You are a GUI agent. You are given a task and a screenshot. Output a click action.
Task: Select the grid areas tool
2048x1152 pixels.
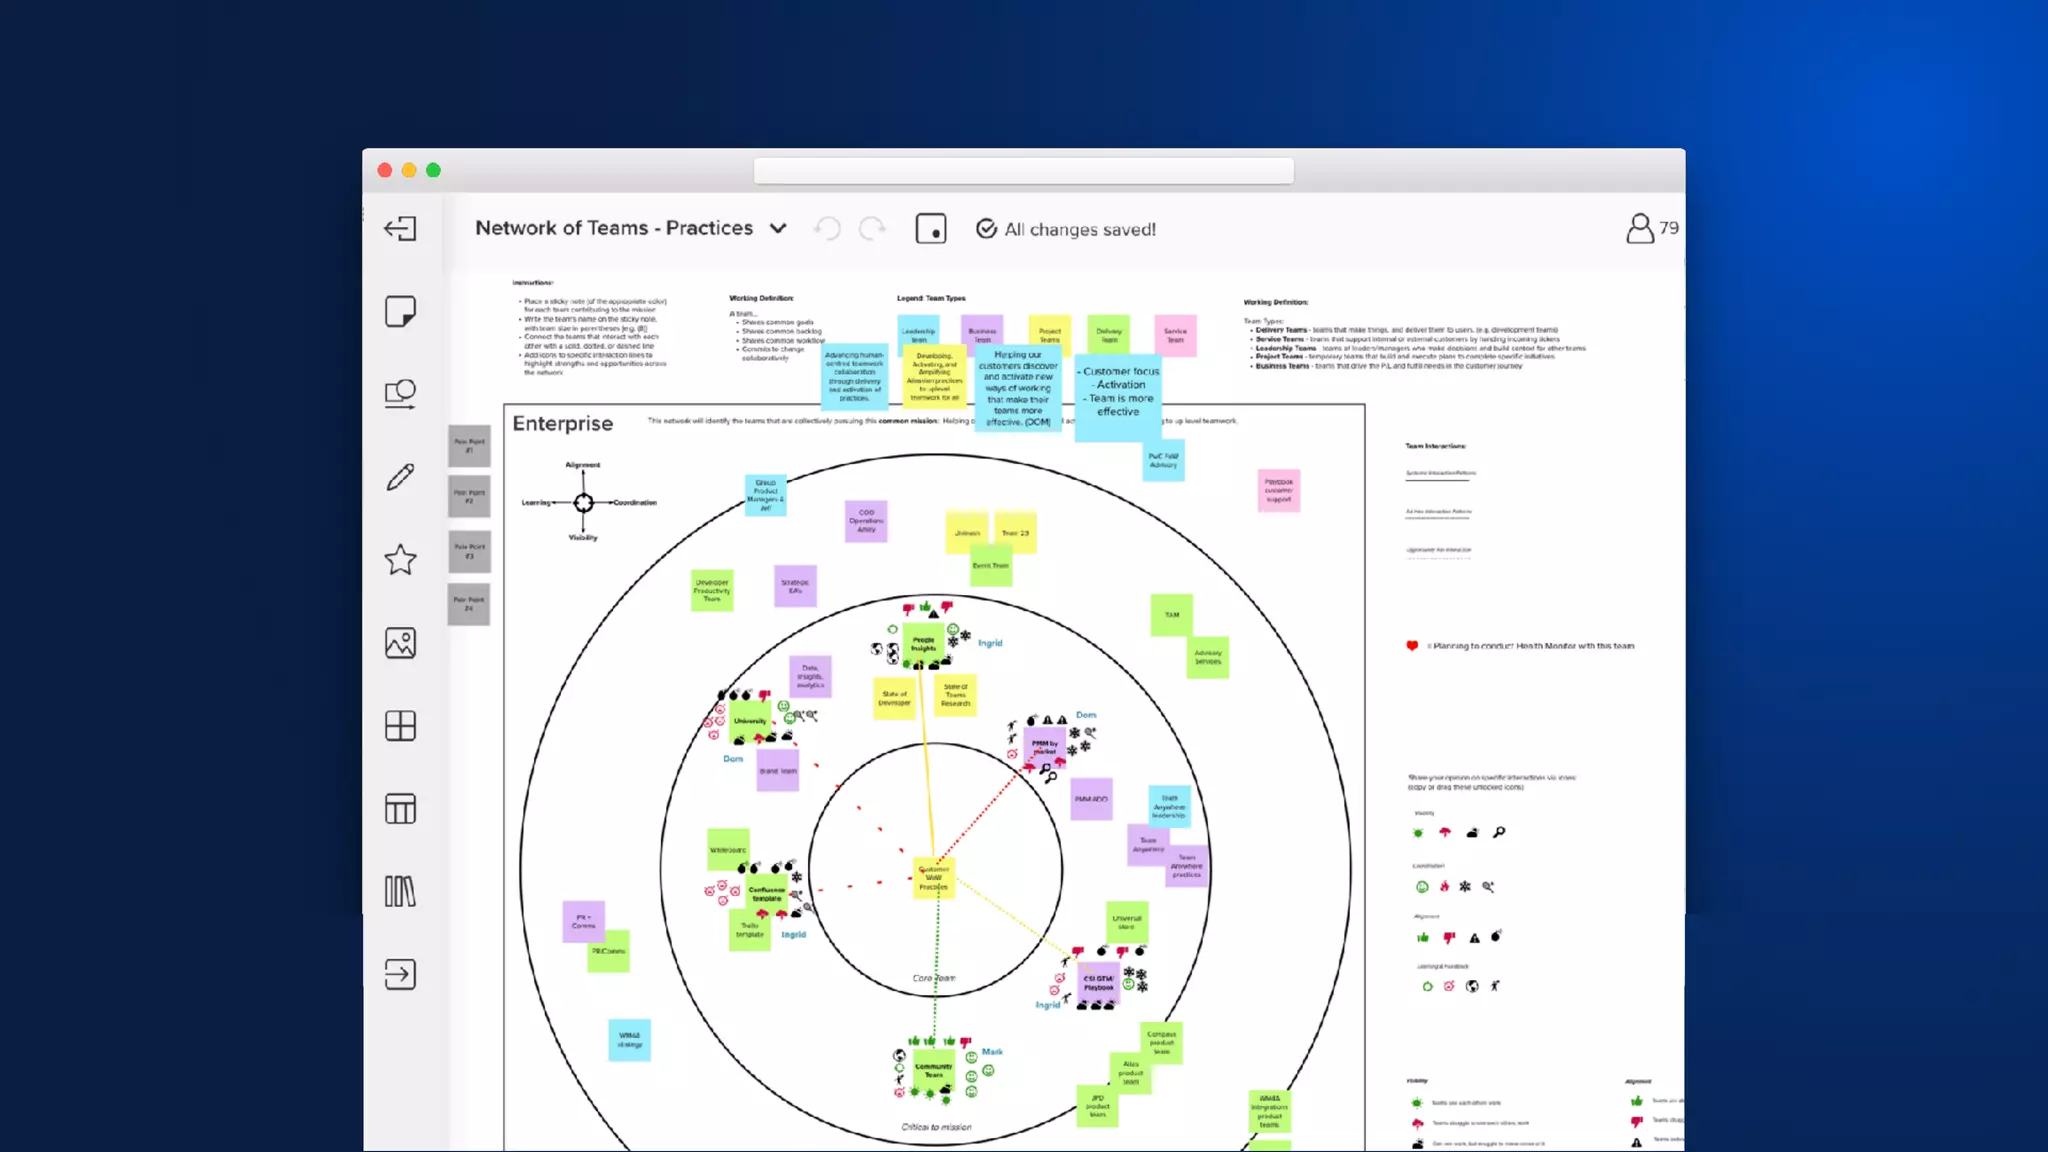[400, 726]
